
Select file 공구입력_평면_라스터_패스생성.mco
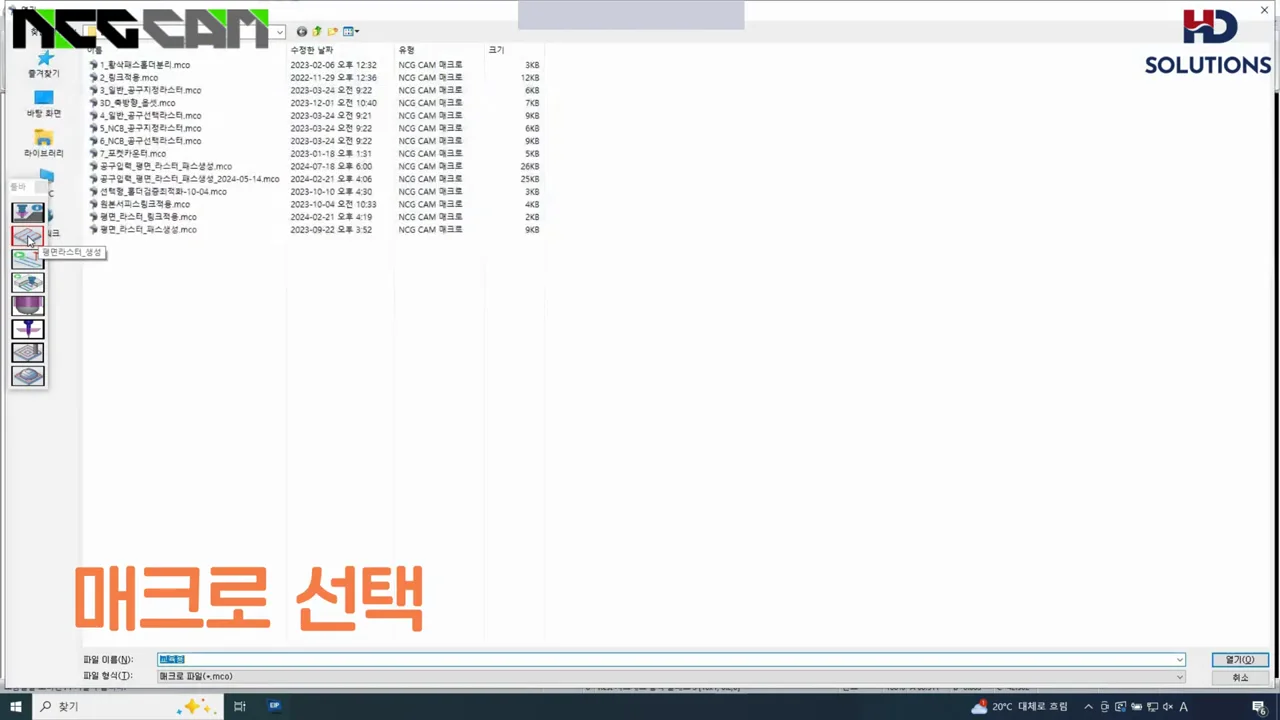160,166
